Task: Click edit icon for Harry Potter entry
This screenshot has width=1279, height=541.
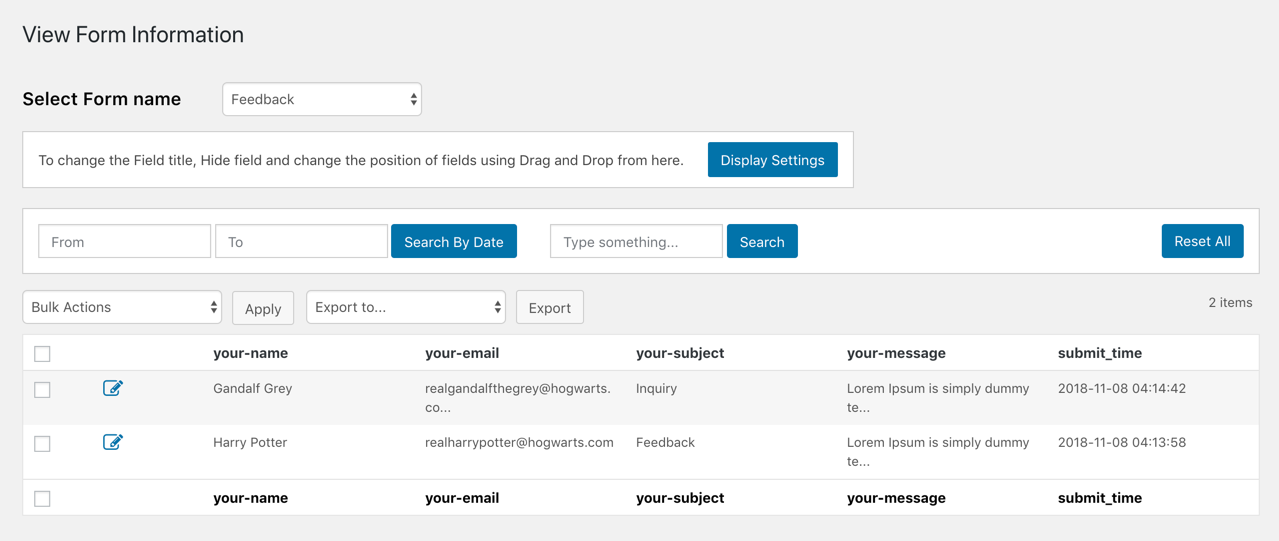Action: pos(113,442)
